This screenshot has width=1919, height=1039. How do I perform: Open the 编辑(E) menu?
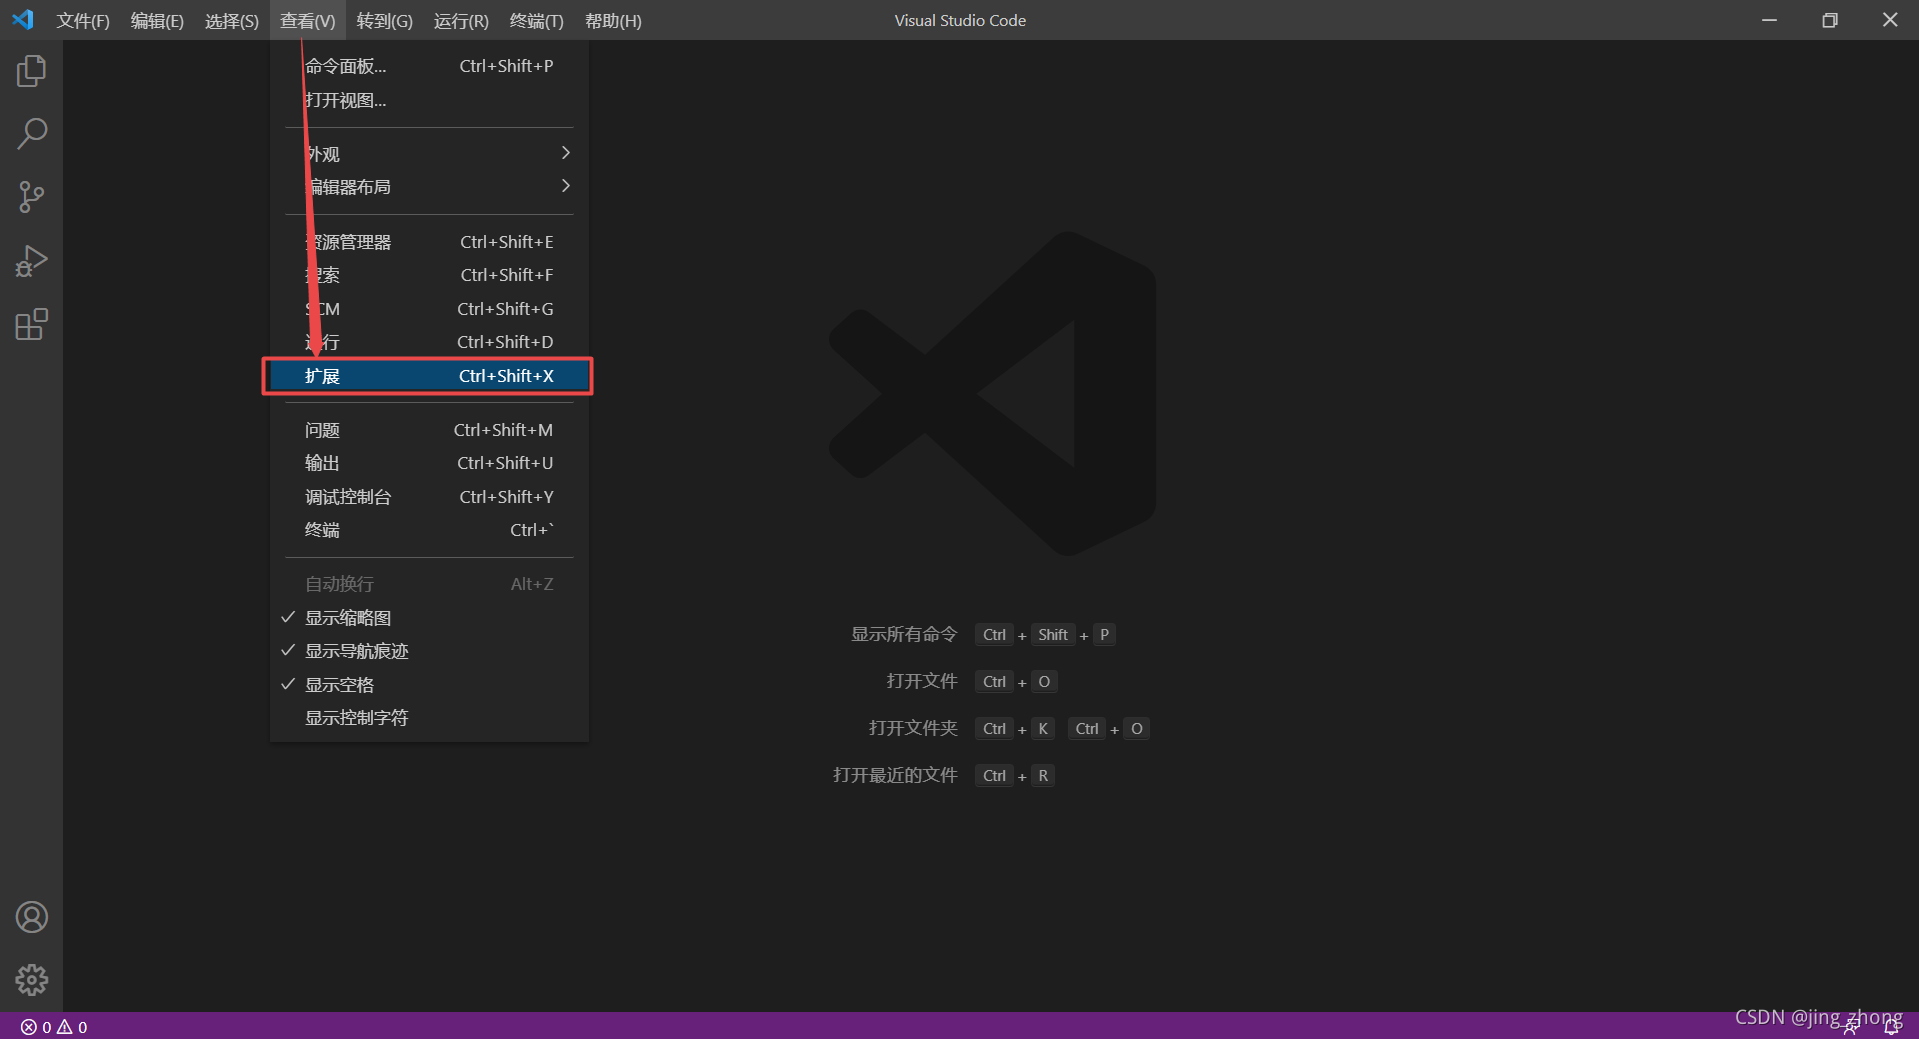tap(157, 20)
